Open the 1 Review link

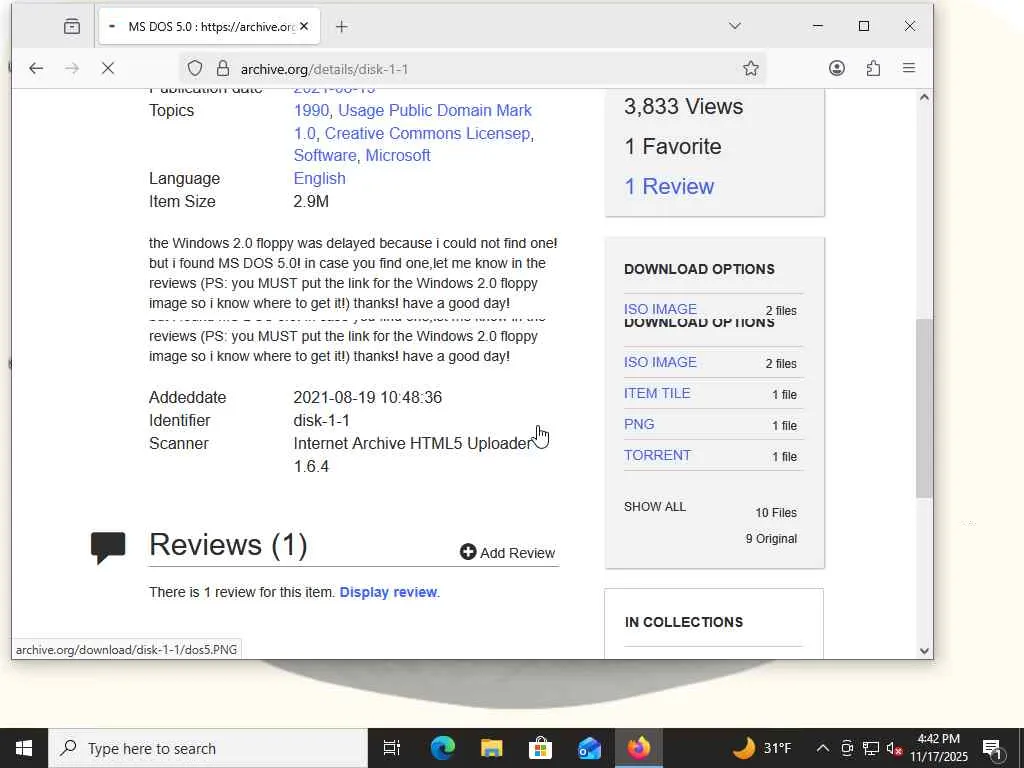point(669,186)
